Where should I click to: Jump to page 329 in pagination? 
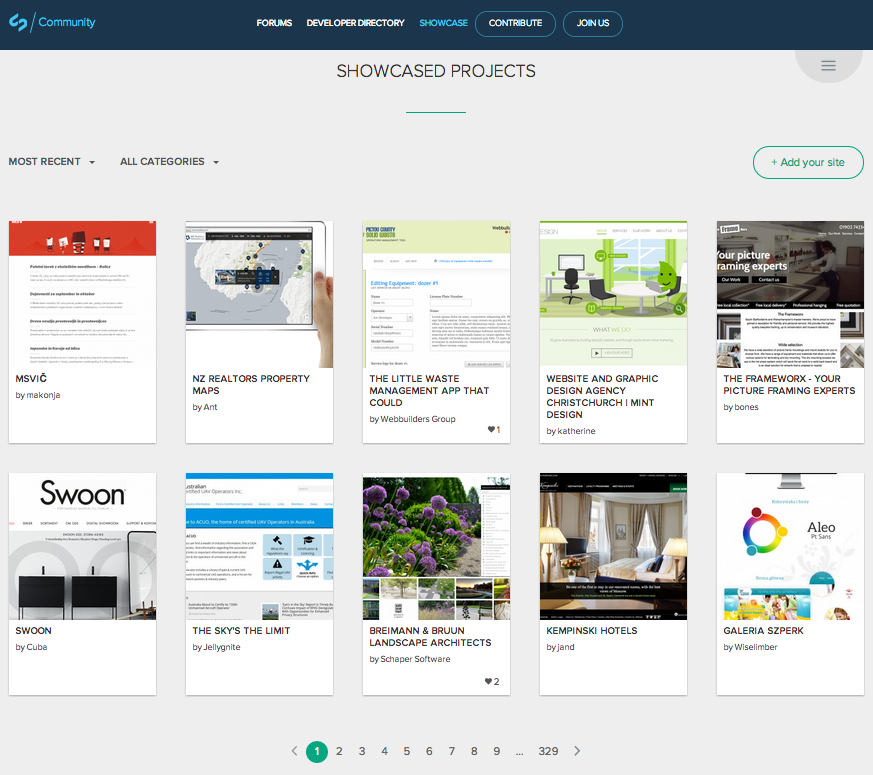[548, 751]
